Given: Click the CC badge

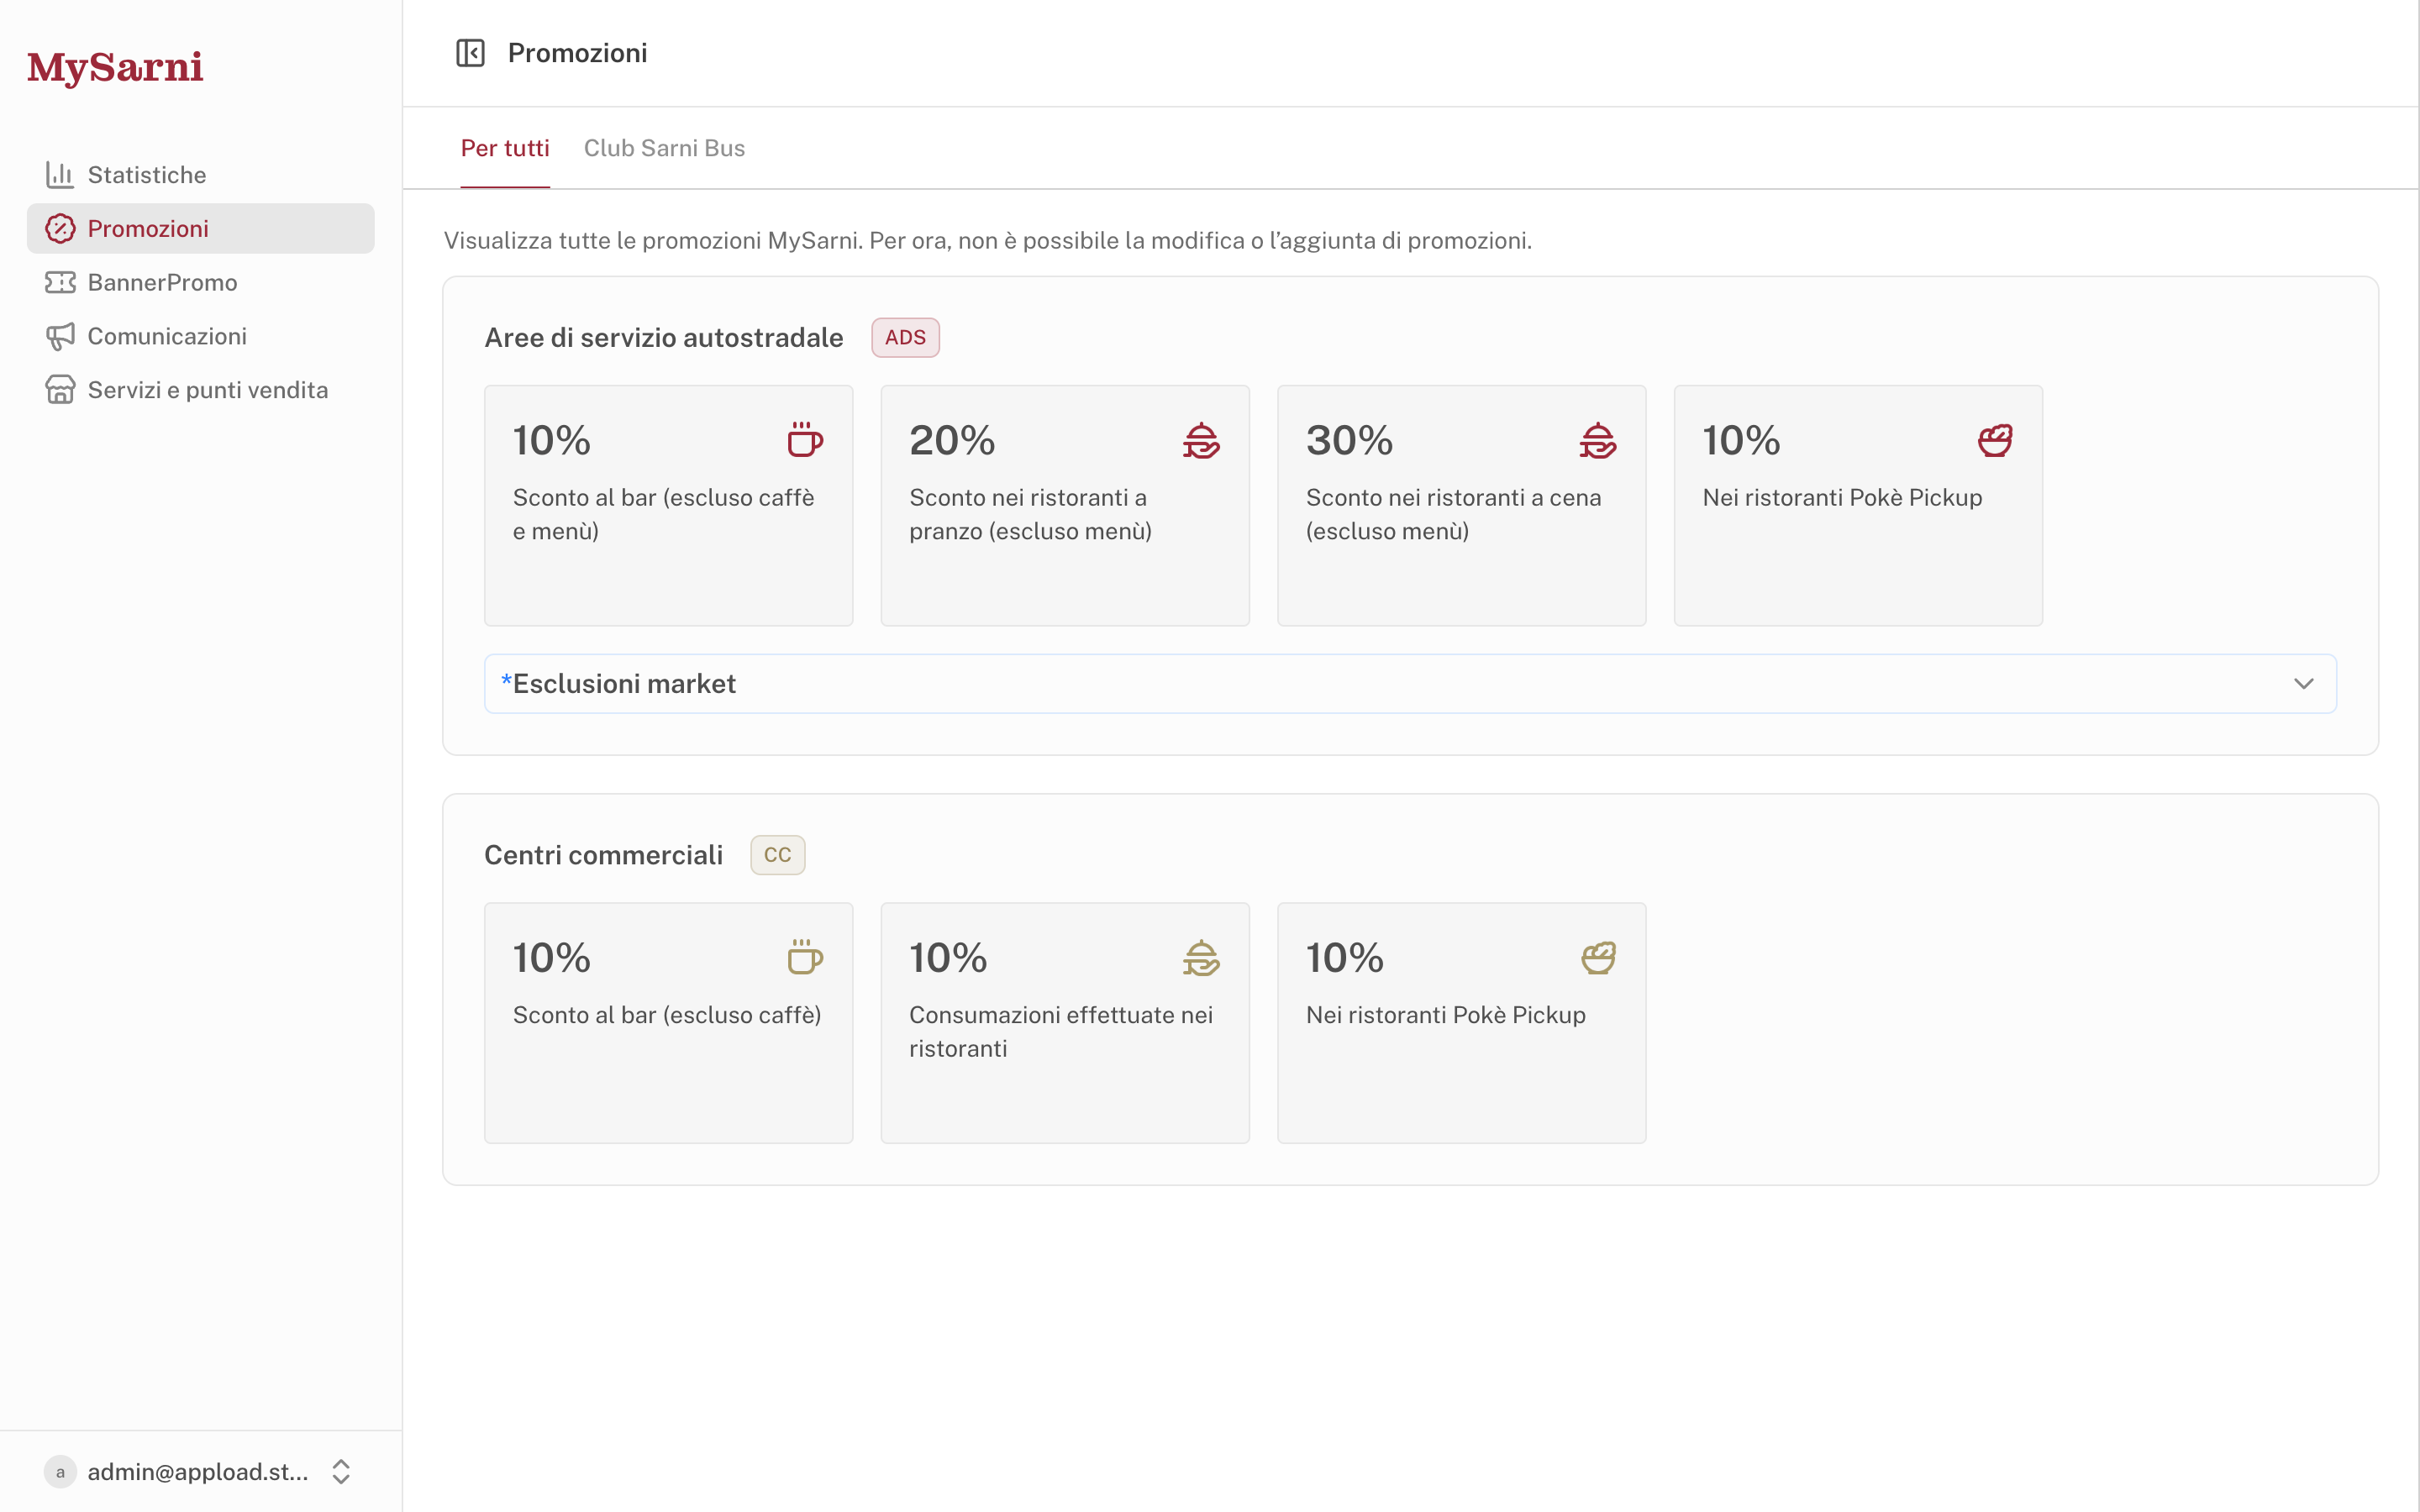Looking at the screenshot, I should coord(778,855).
